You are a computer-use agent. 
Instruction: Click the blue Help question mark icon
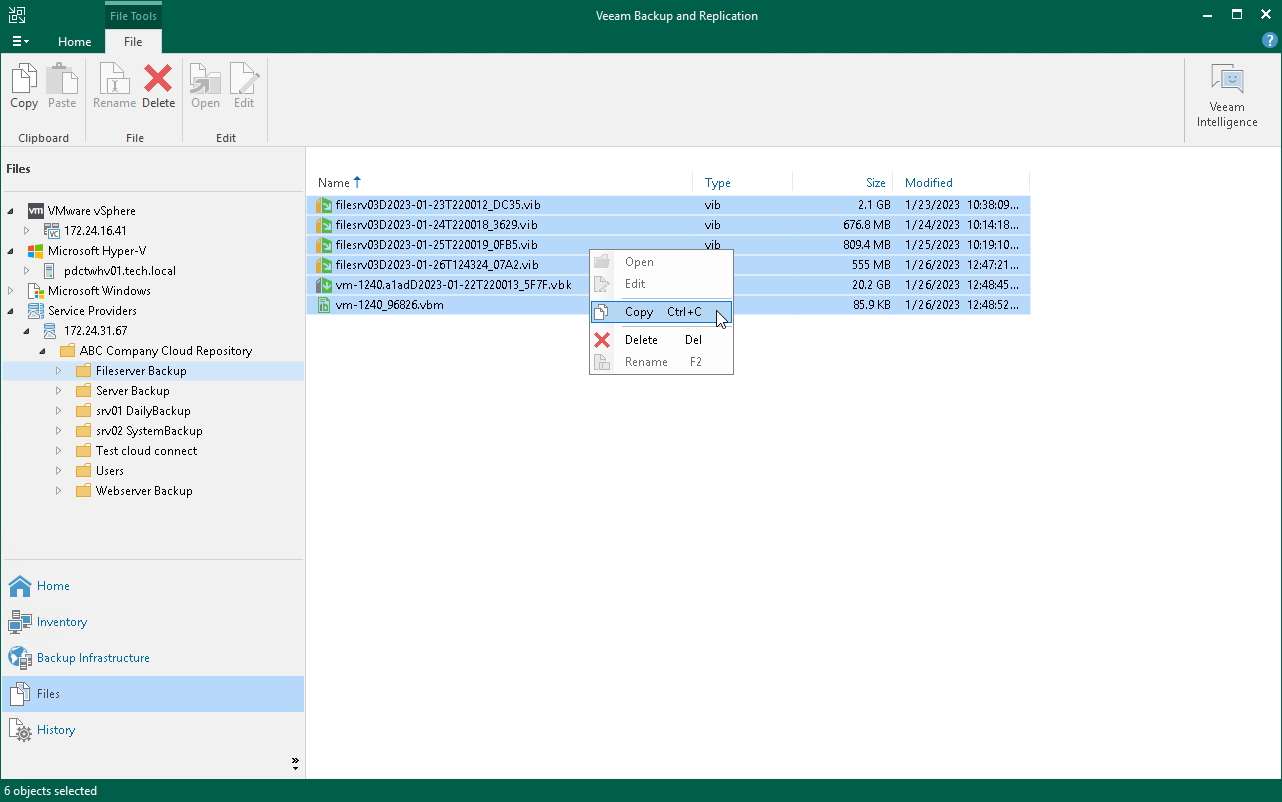click(1269, 39)
